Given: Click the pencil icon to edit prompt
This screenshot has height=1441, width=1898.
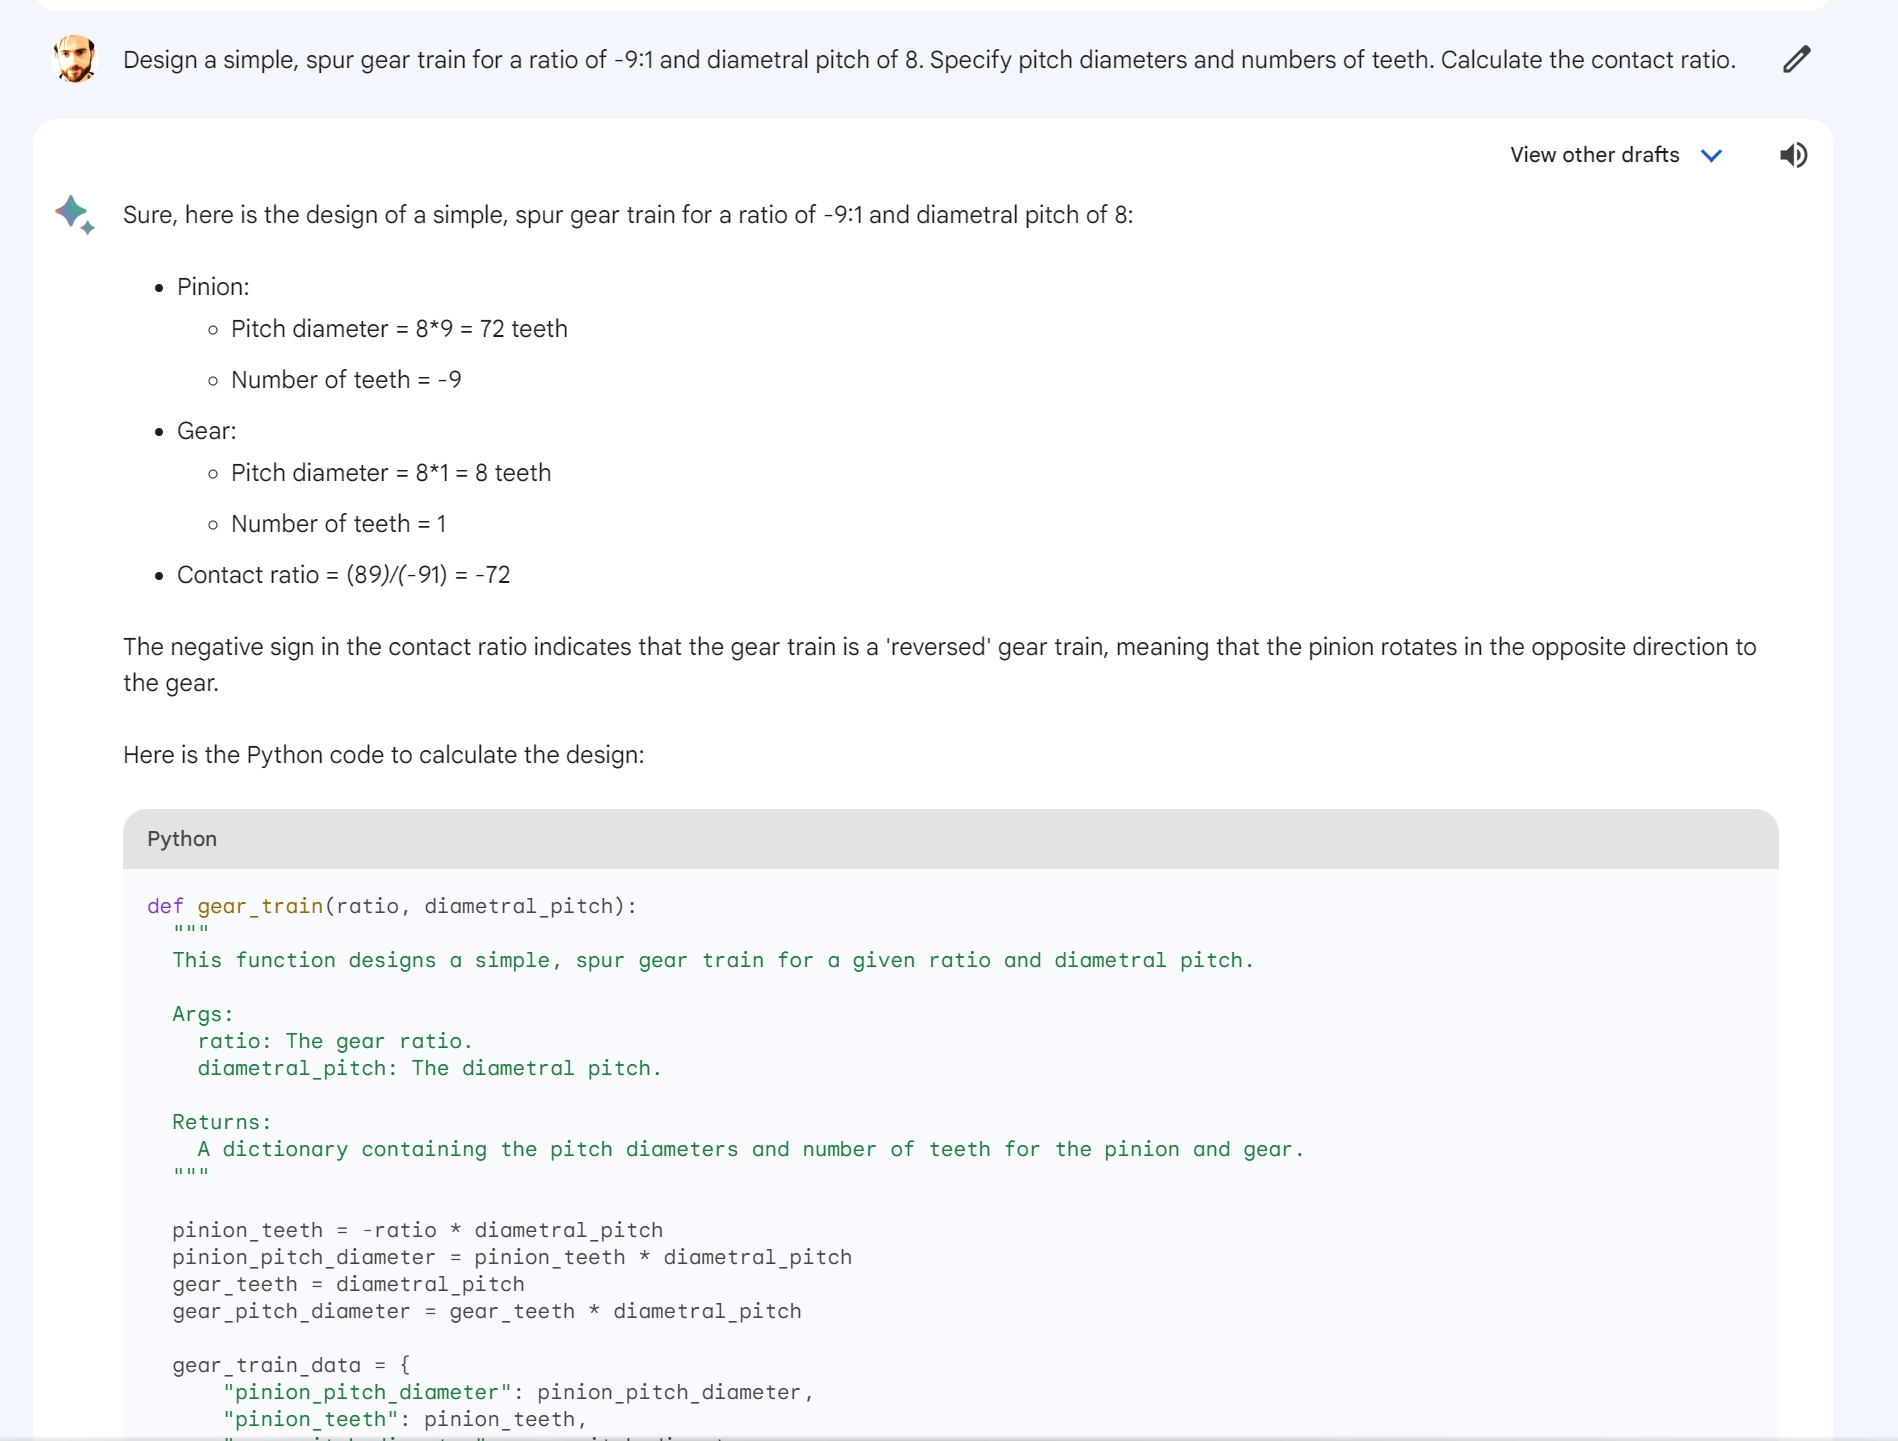Looking at the screenshot, I should [1796, 60].
